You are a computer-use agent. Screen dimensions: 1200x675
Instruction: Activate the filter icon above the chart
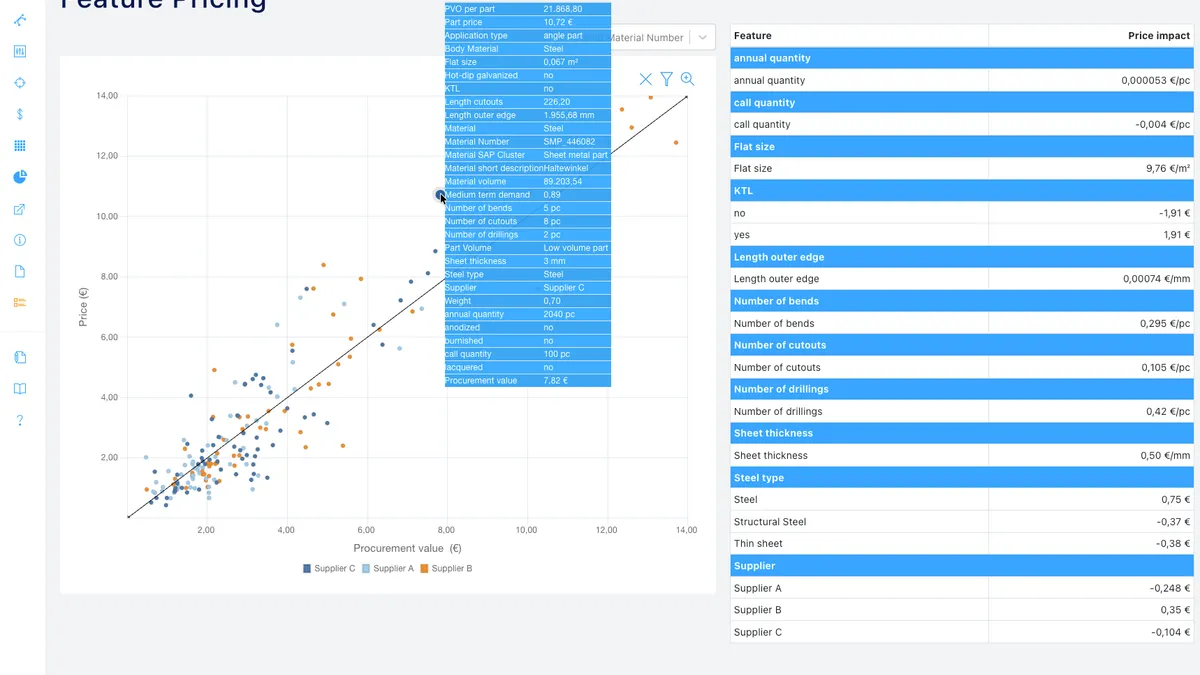click(x=666, y=79)
